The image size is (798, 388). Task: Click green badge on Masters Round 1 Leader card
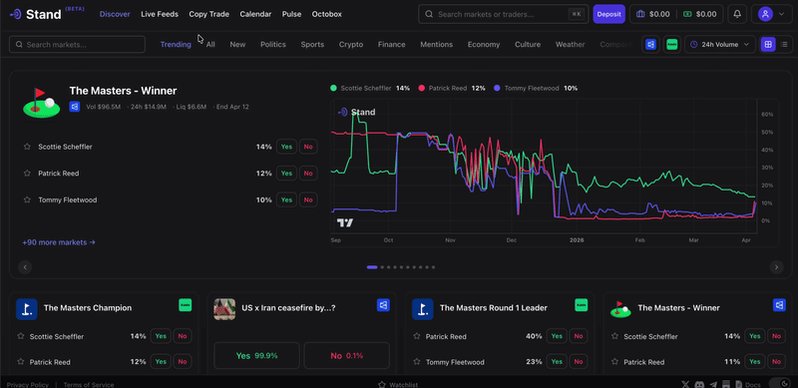click(x=581, y=305)
